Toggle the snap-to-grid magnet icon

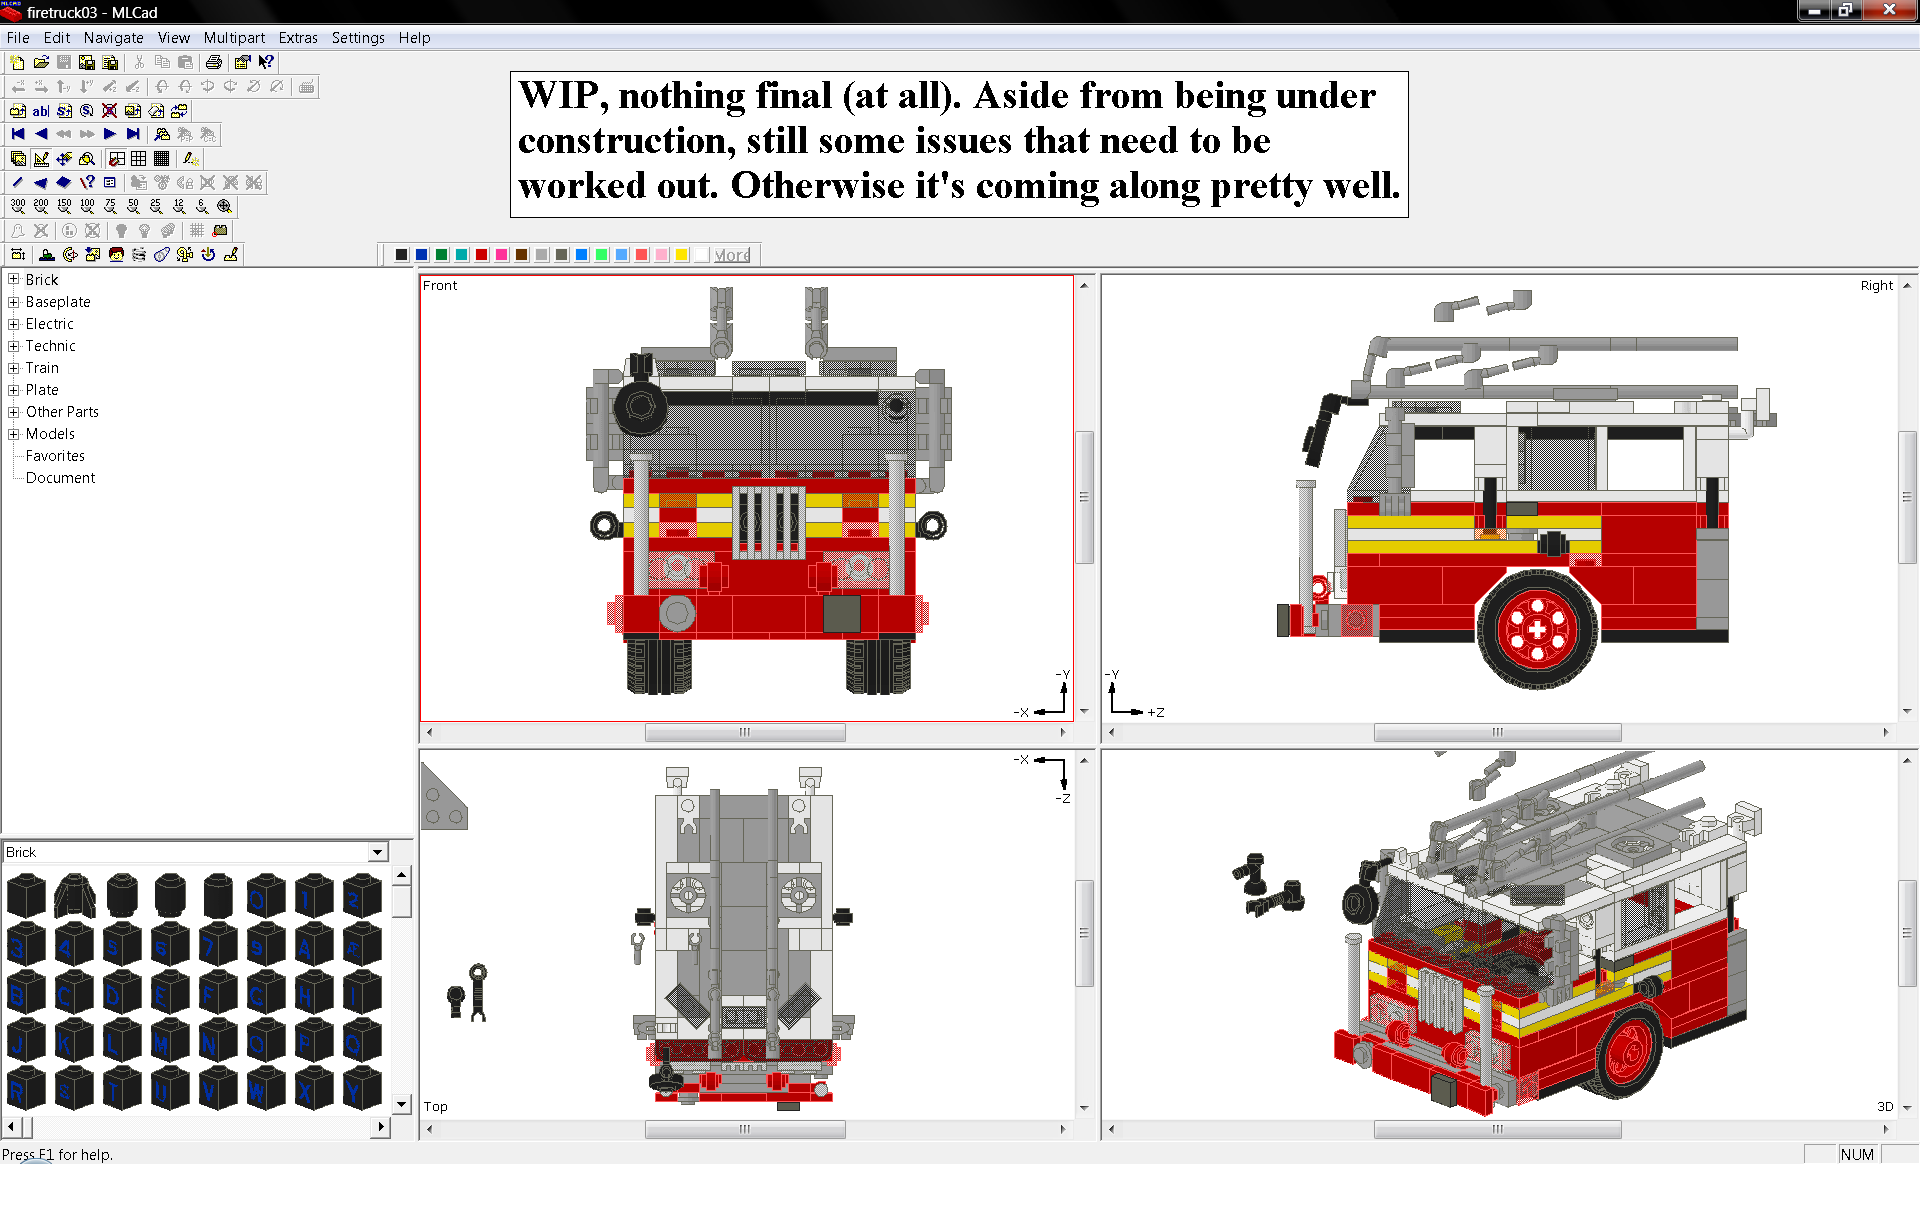tap(116, 158)
